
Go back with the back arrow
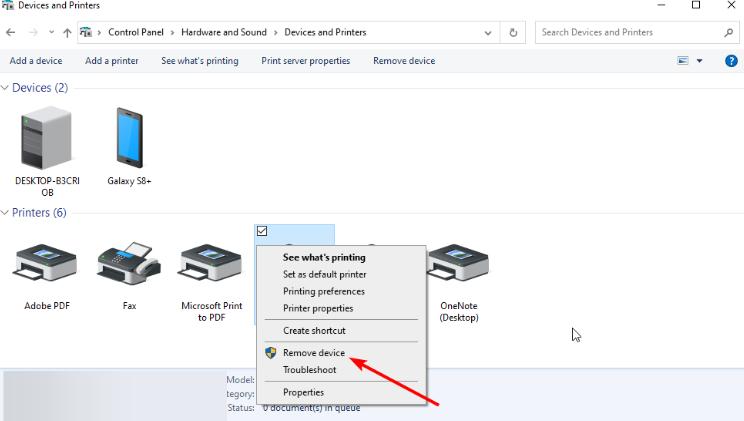coord(10,33)
